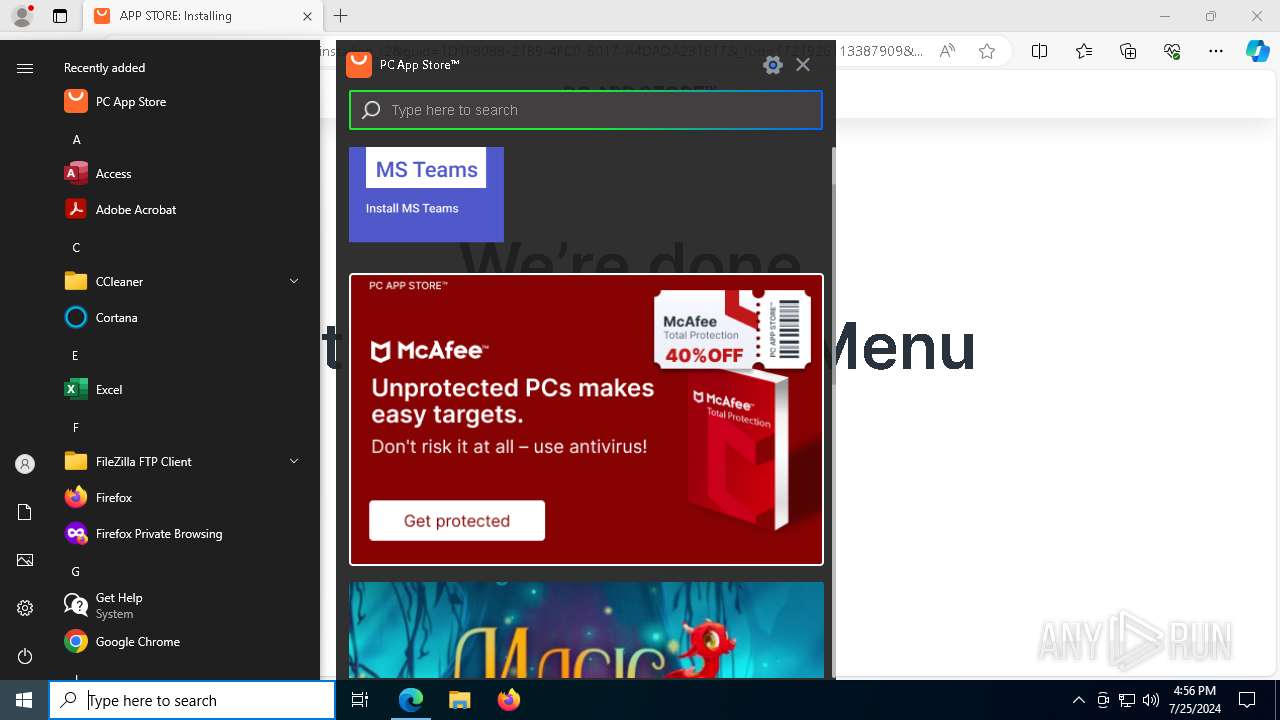1280x720 pixels.
Task: Click the taskbar clock showing 4:56 PM
Action: click(x=1194, y=700)
